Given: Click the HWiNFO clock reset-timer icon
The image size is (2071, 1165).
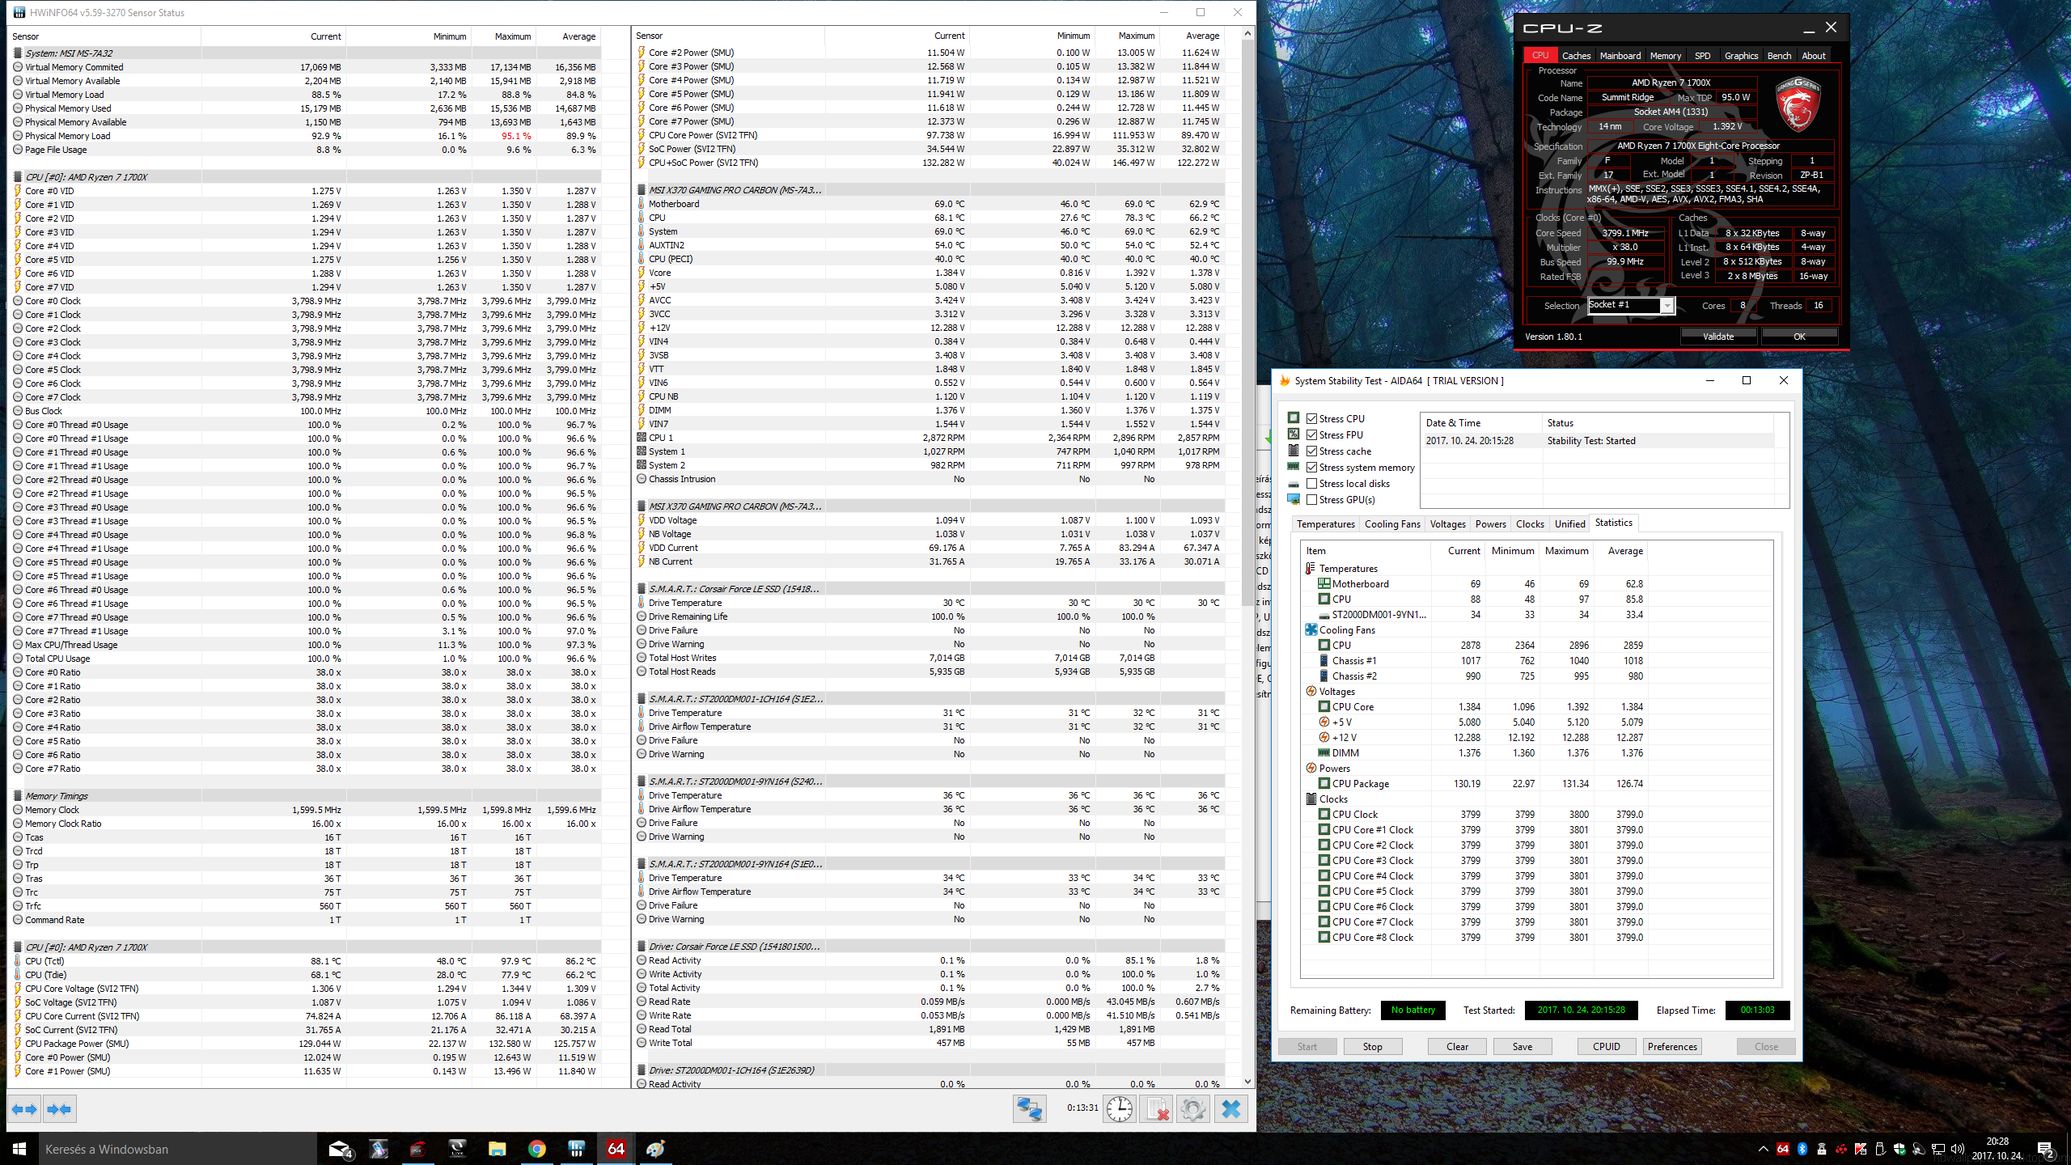Looking at the screenshot, I should coord(1119,1108).
